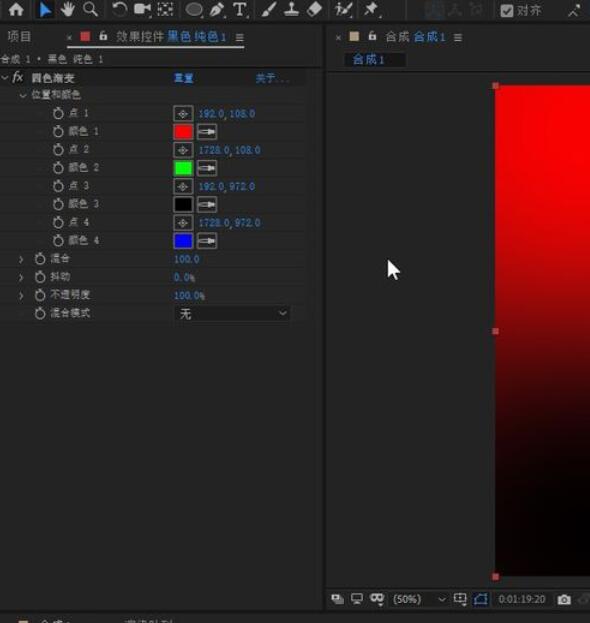Collapse the 位置和颜色 group
590x623 pixels.
point(23,95)
